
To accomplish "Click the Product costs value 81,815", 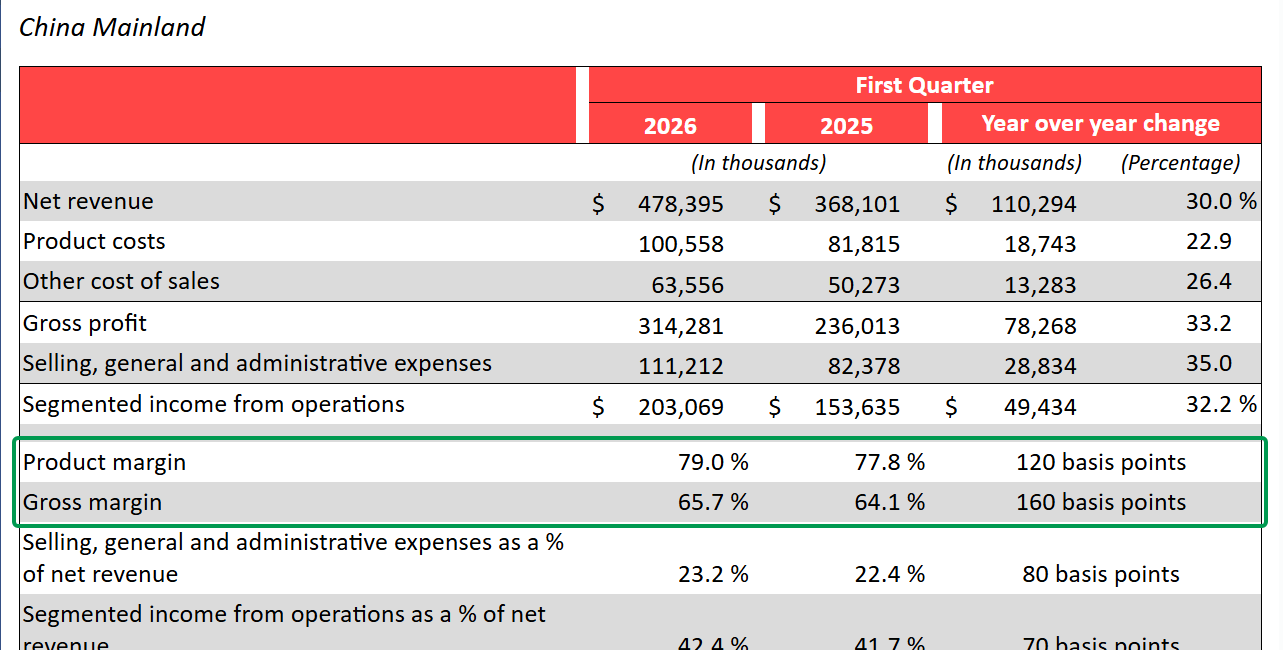I will (x=864, y=244).
